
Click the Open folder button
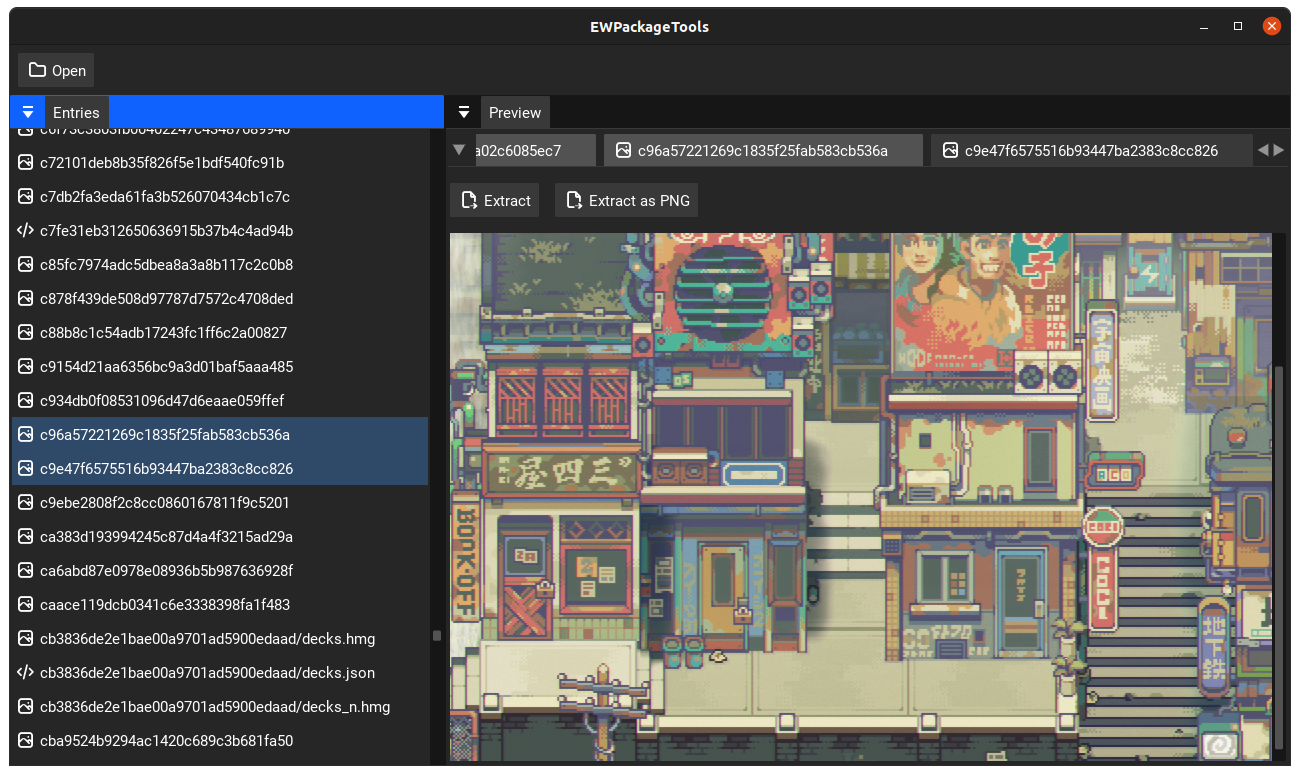pyautogui.click(x=56, y=70)
